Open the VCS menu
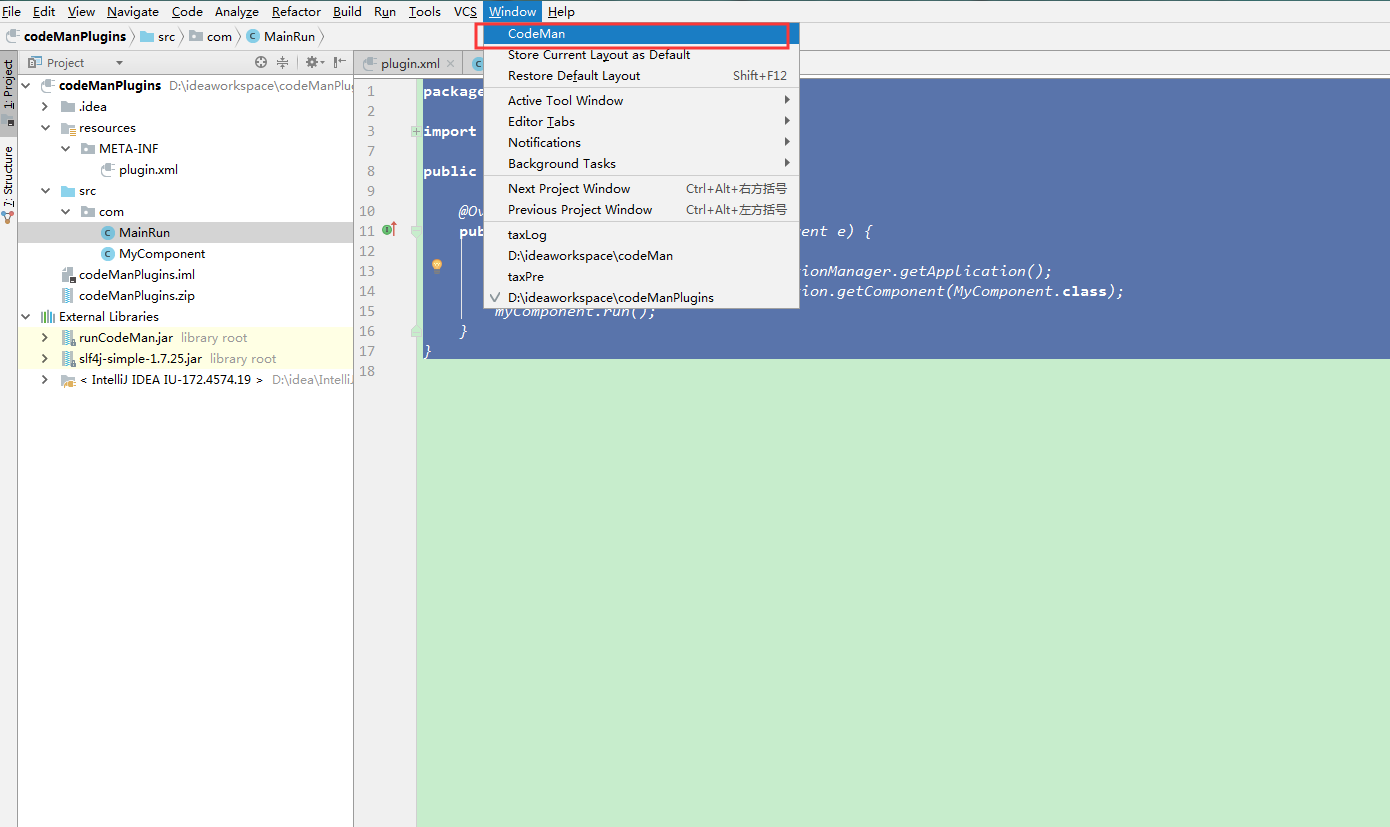 pos(465,11)
